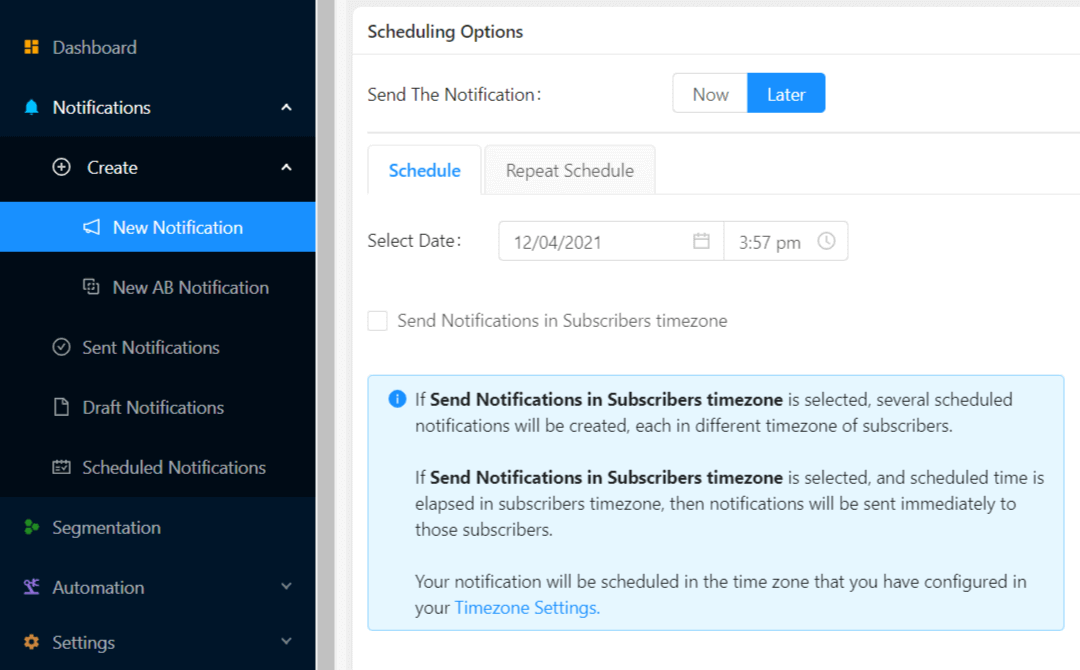Viewport: 1080px width, 670px height.
Task: Click the Draft Notifications document icon
Action: pyautogui.click(x=62, y=407)
